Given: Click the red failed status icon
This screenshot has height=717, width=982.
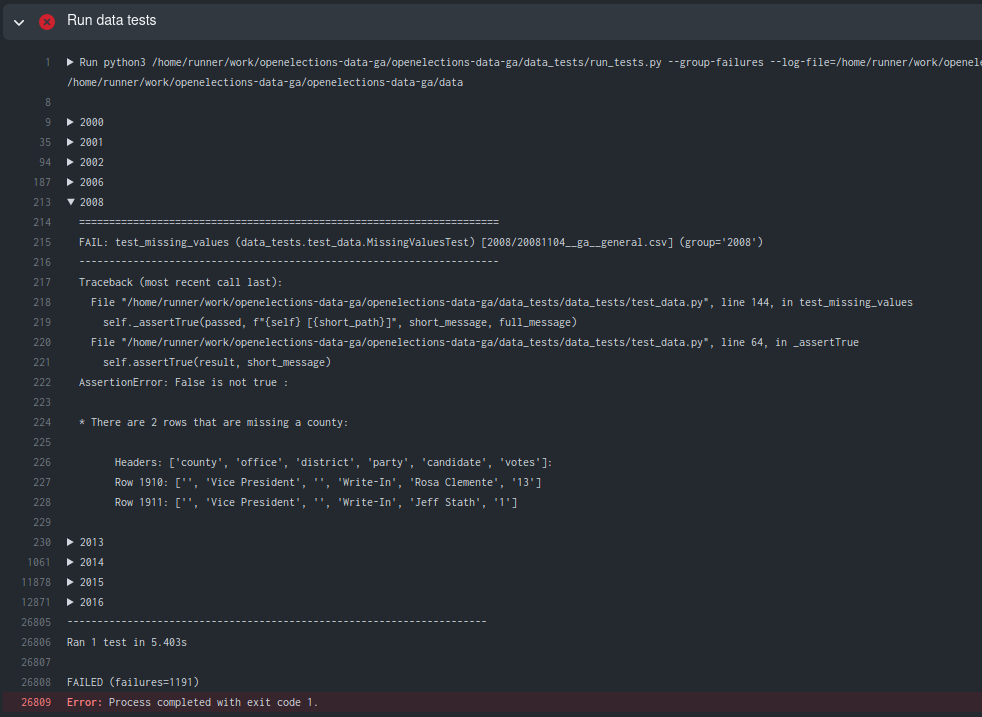Looking at the screenshot, I should [x=47, y=22].
